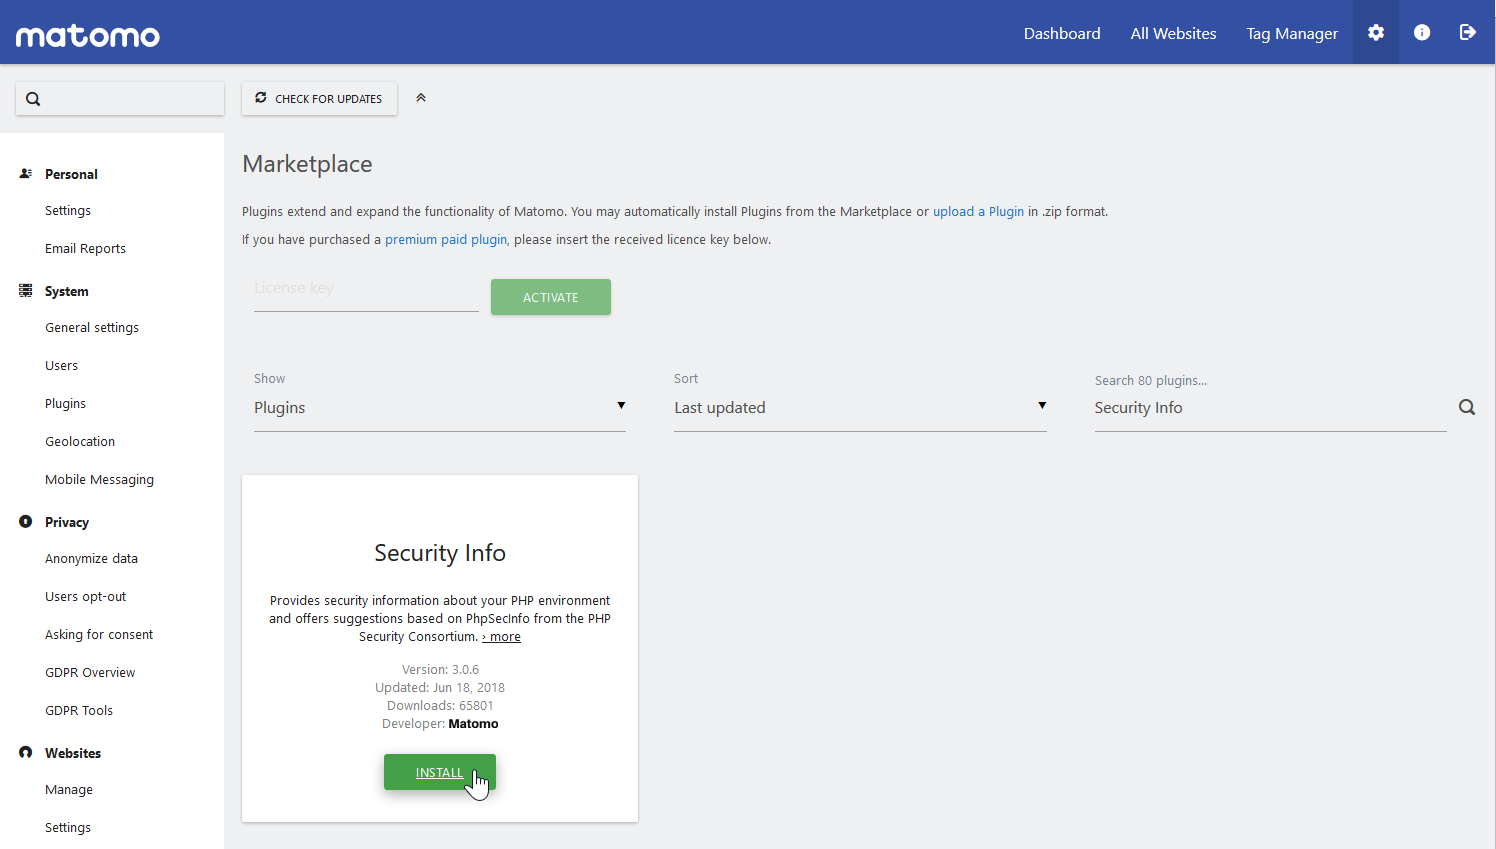Click the sidebar search magnifier icon

(33, 99)
